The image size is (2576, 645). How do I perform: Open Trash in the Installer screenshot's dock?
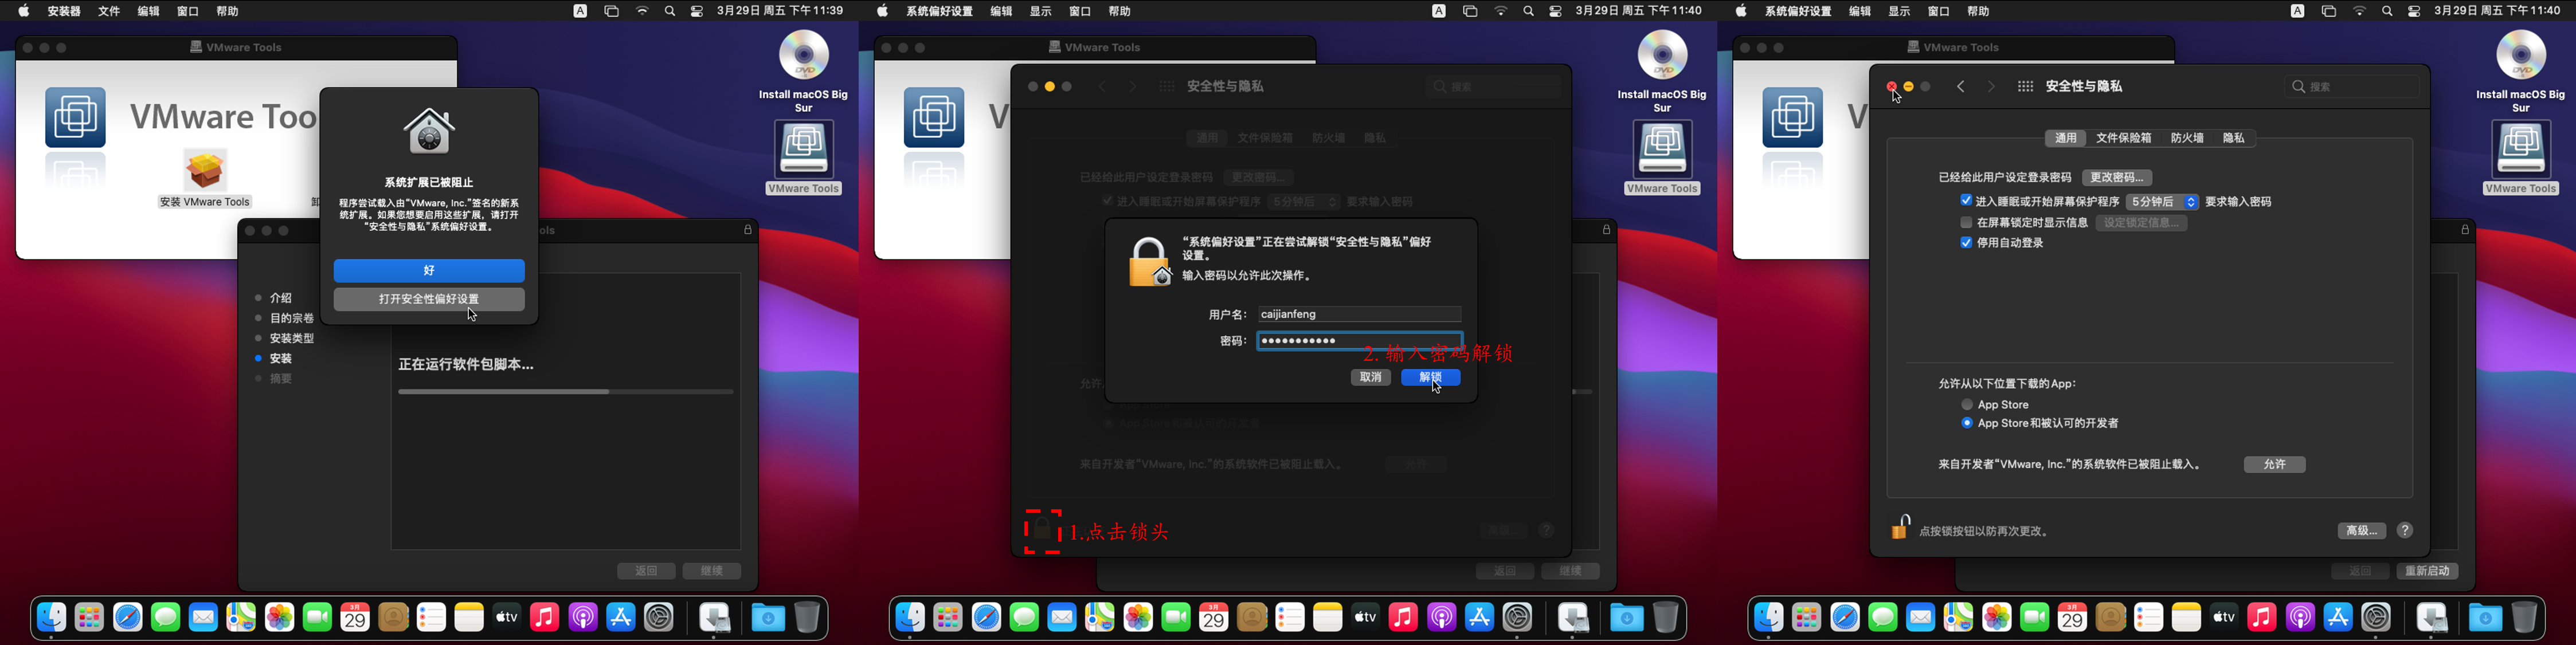point(807,618)
